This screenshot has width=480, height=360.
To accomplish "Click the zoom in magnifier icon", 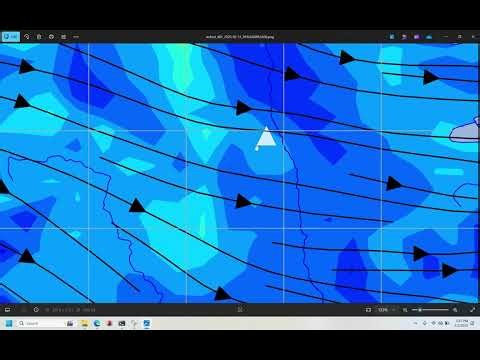I will (455, 310).
